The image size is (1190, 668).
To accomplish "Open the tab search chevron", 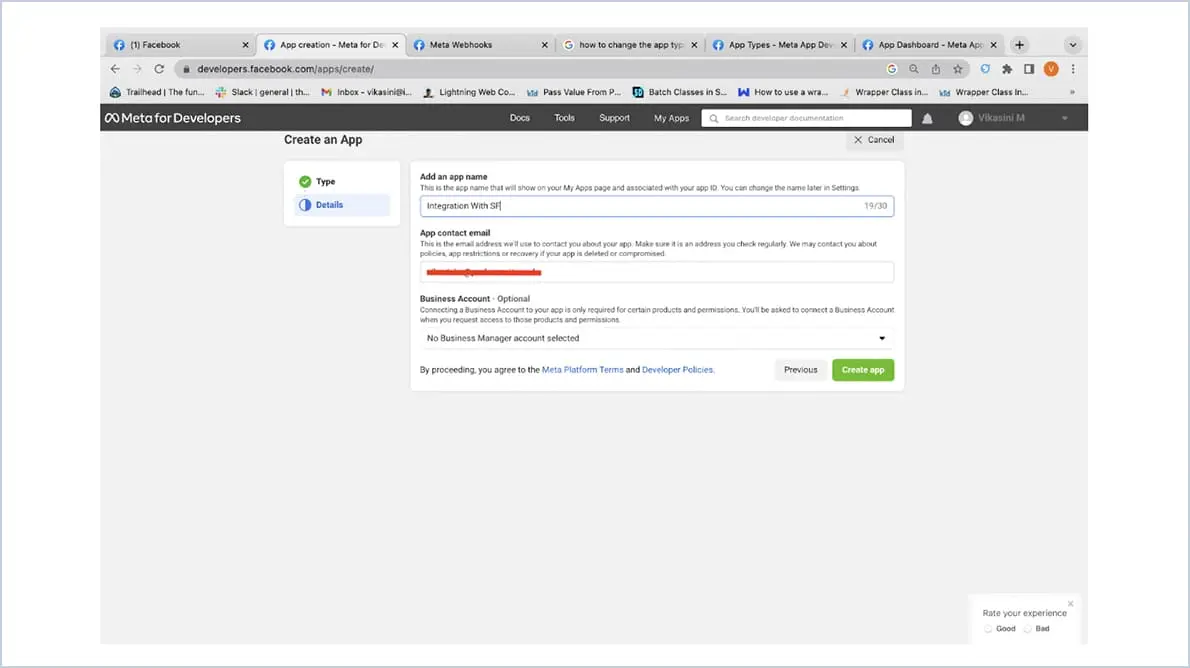I will (x=1072, y=45).
